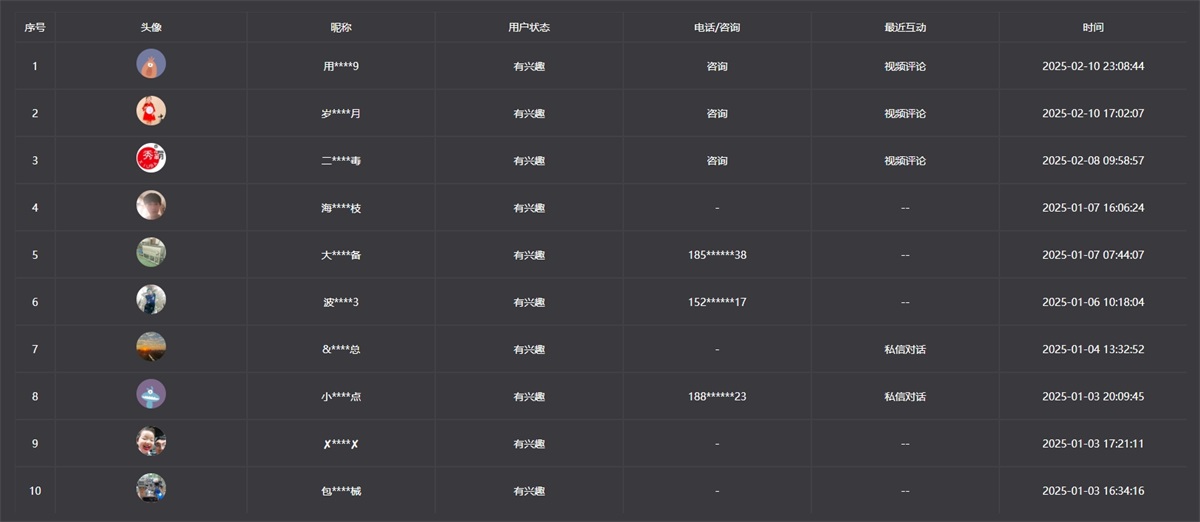The width and height of the screenshot is (1200, 522).
Task: Select the nickname 海****枝
Action: 341,208
